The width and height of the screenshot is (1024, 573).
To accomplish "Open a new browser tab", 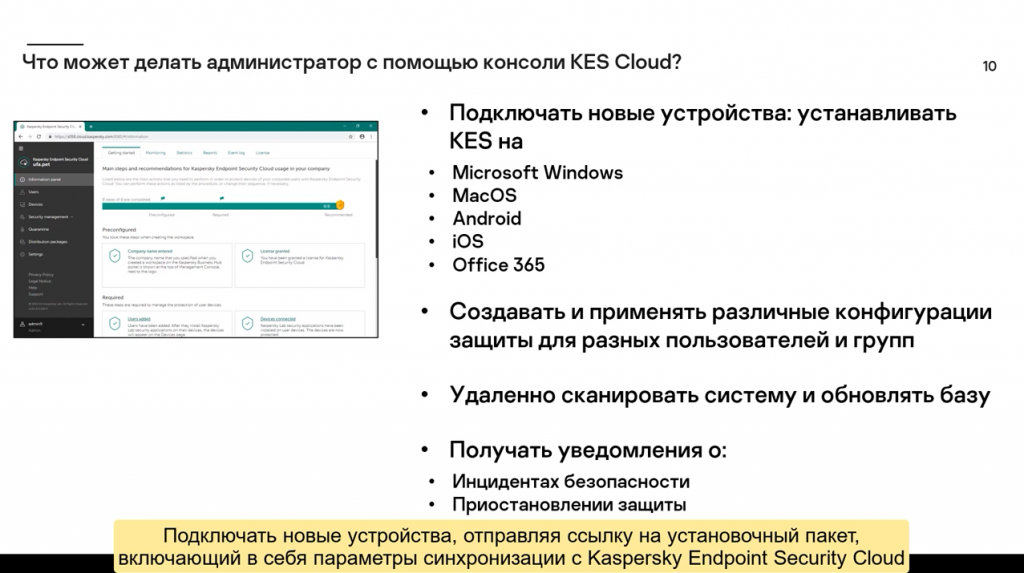I will [91, 127].
